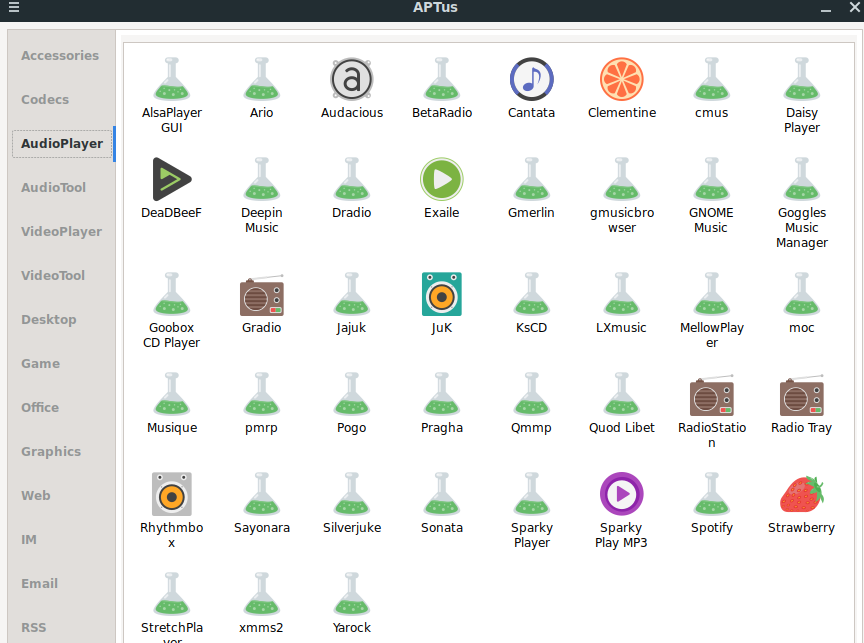The height and width of the screenshot is (643, 864).
Task: Click the Strawberry fruit icon
Action: (801, 494)
